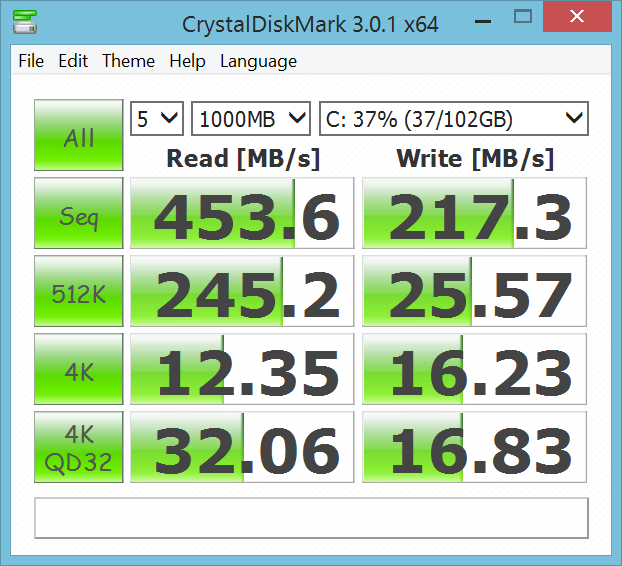The height and width of the screenshot is (566, 622).
Task: Expand the 1000MB test size dropdown
Action: coord(251,119)
